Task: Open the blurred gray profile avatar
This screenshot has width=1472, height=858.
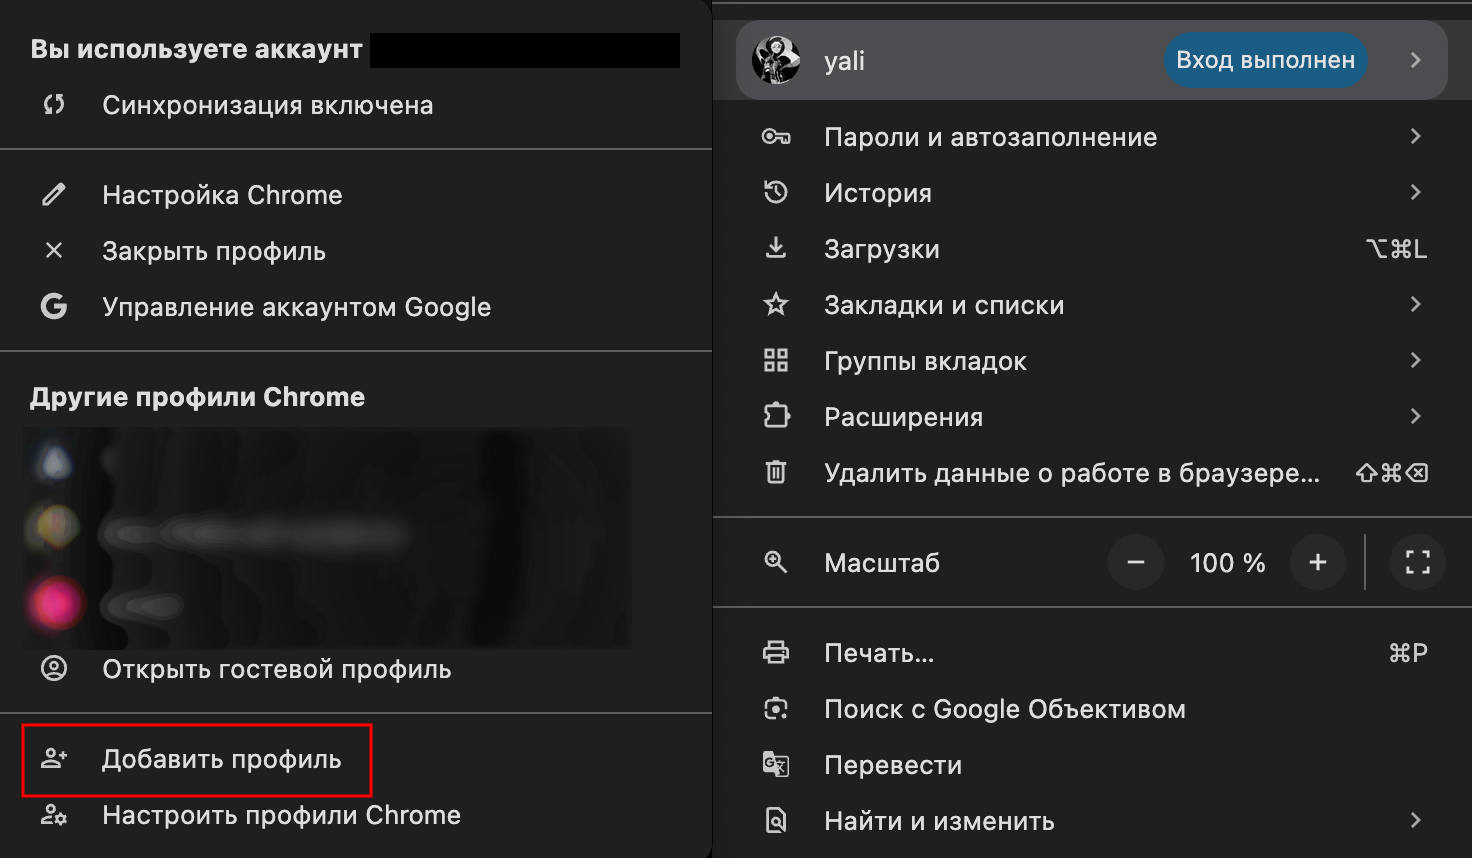Action: click(x=54, y=462)
